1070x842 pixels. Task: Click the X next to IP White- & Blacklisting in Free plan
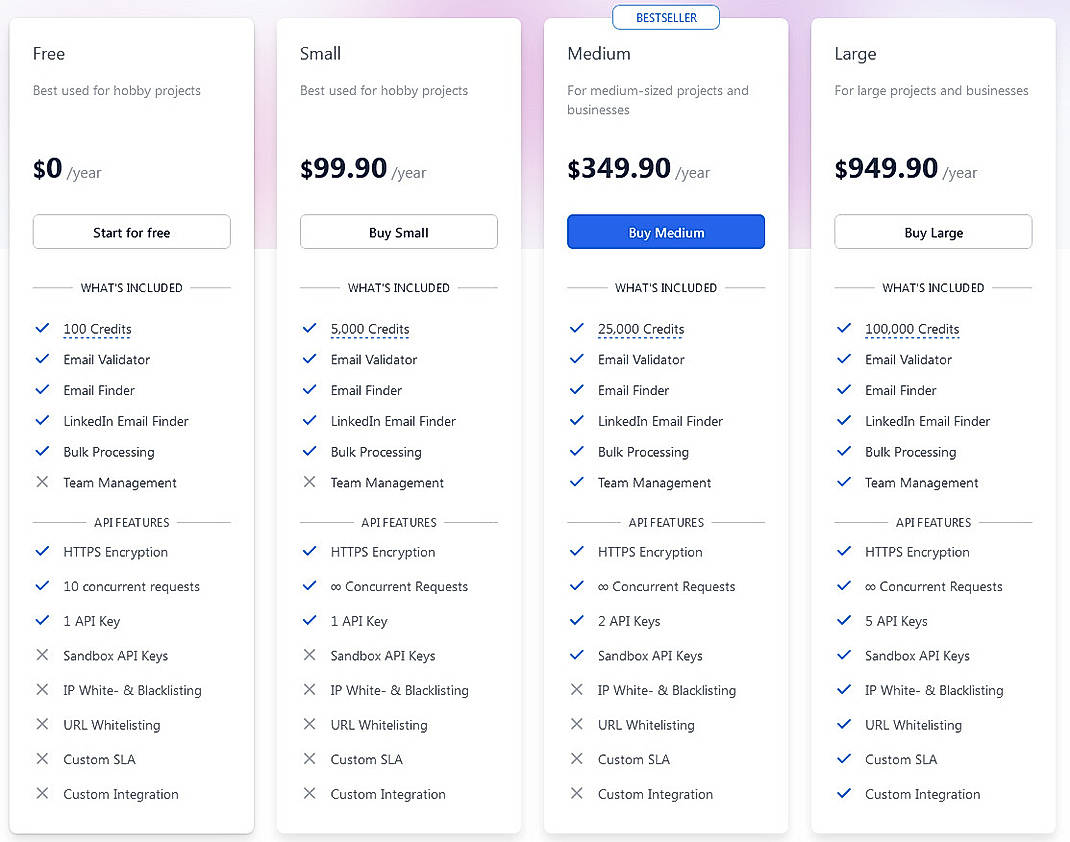click(x=42, y=690)
